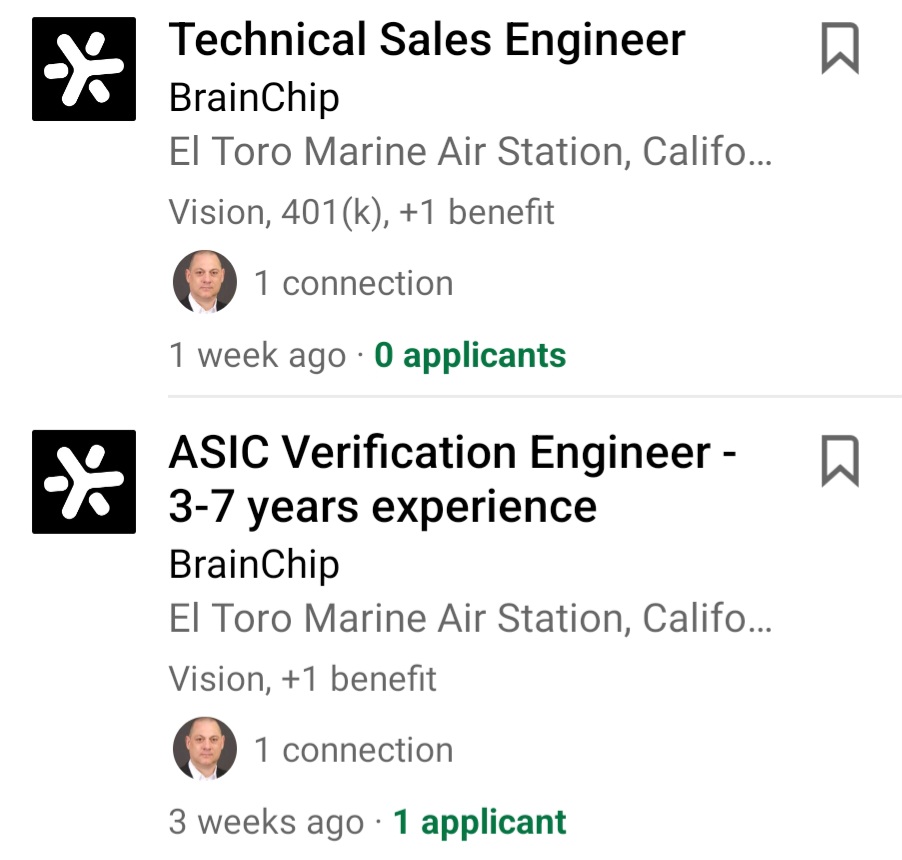Viewport: 902px width, 860px height.
Task: Open connection avatar under Technical Sales Engineer
Action: click(205, 282)
